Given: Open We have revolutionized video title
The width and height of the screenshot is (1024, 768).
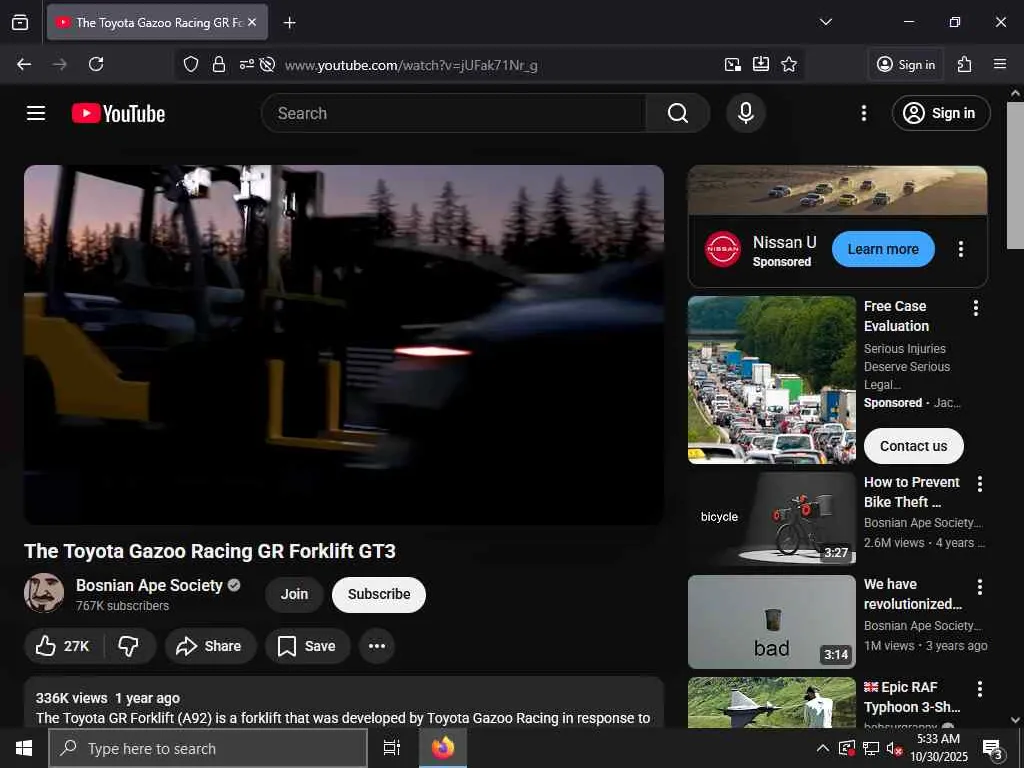Looking at the screenshot, I should tap(912, 594).
